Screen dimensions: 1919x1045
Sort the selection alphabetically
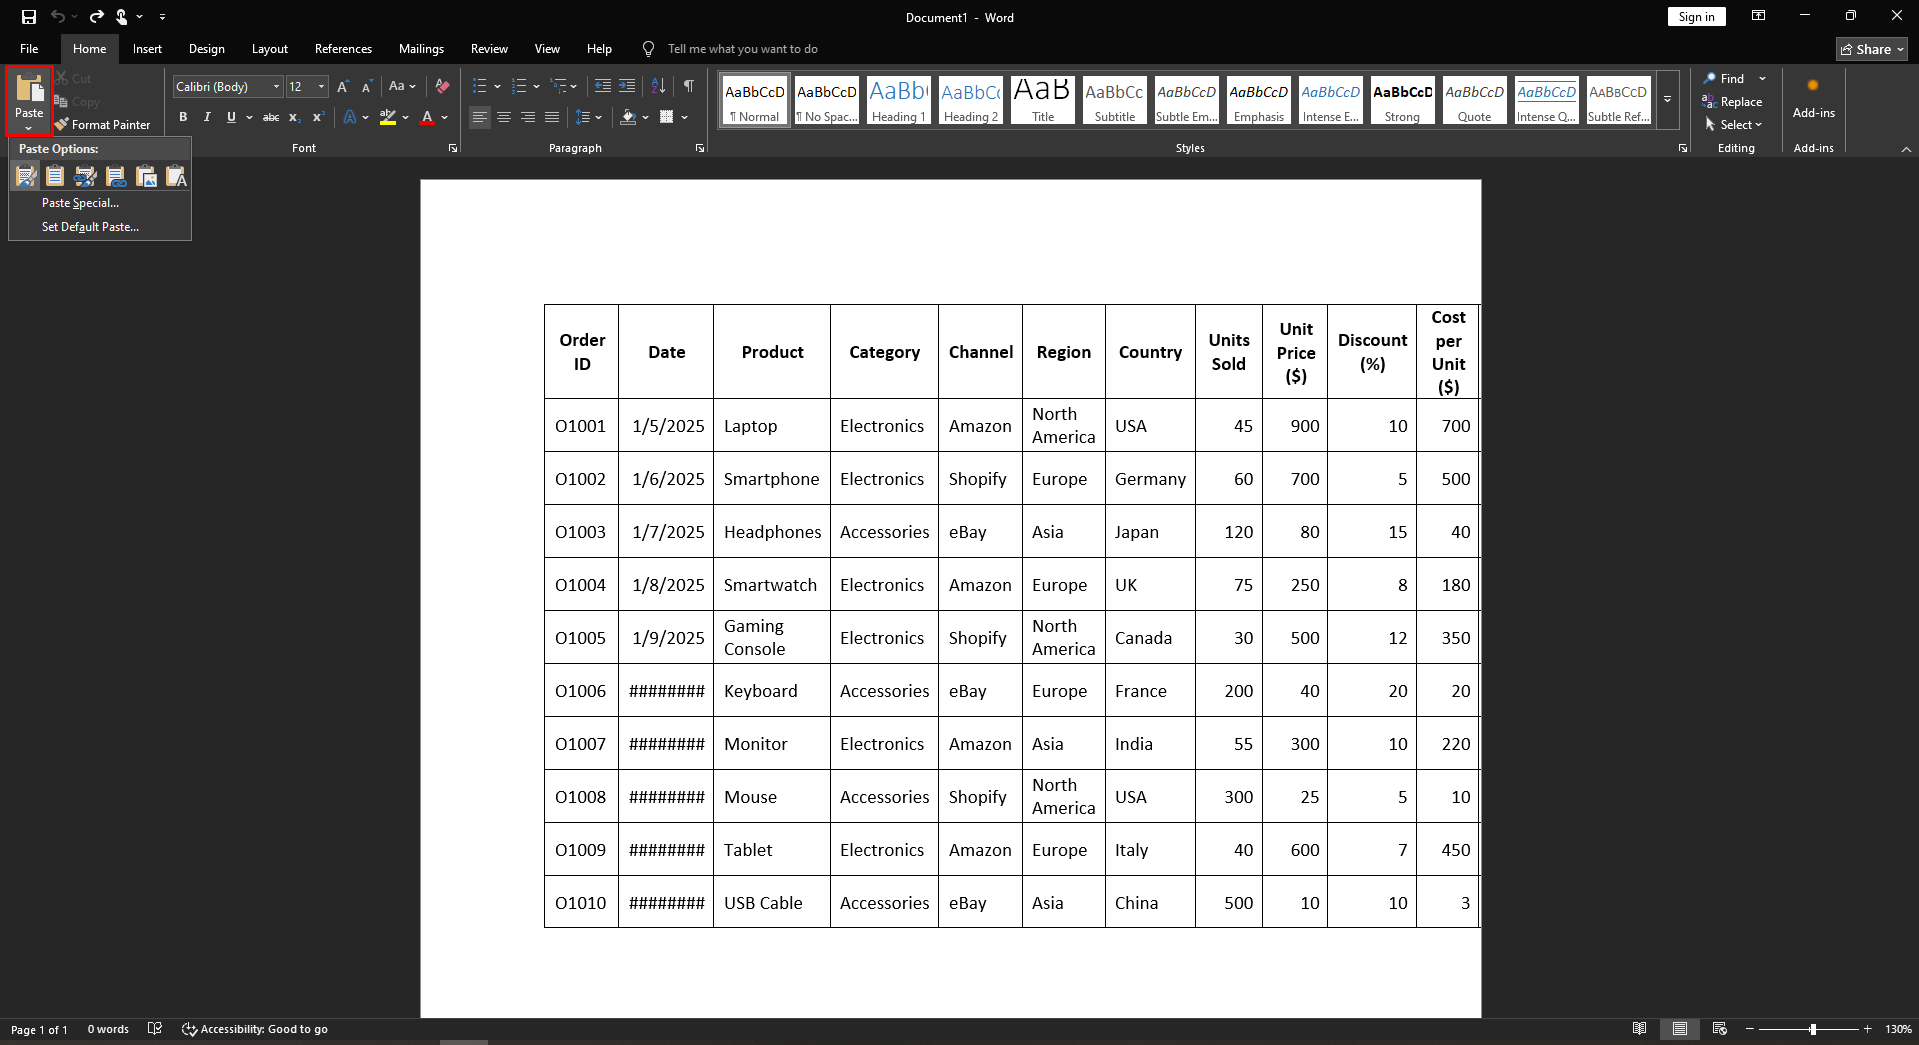(658, 86)
